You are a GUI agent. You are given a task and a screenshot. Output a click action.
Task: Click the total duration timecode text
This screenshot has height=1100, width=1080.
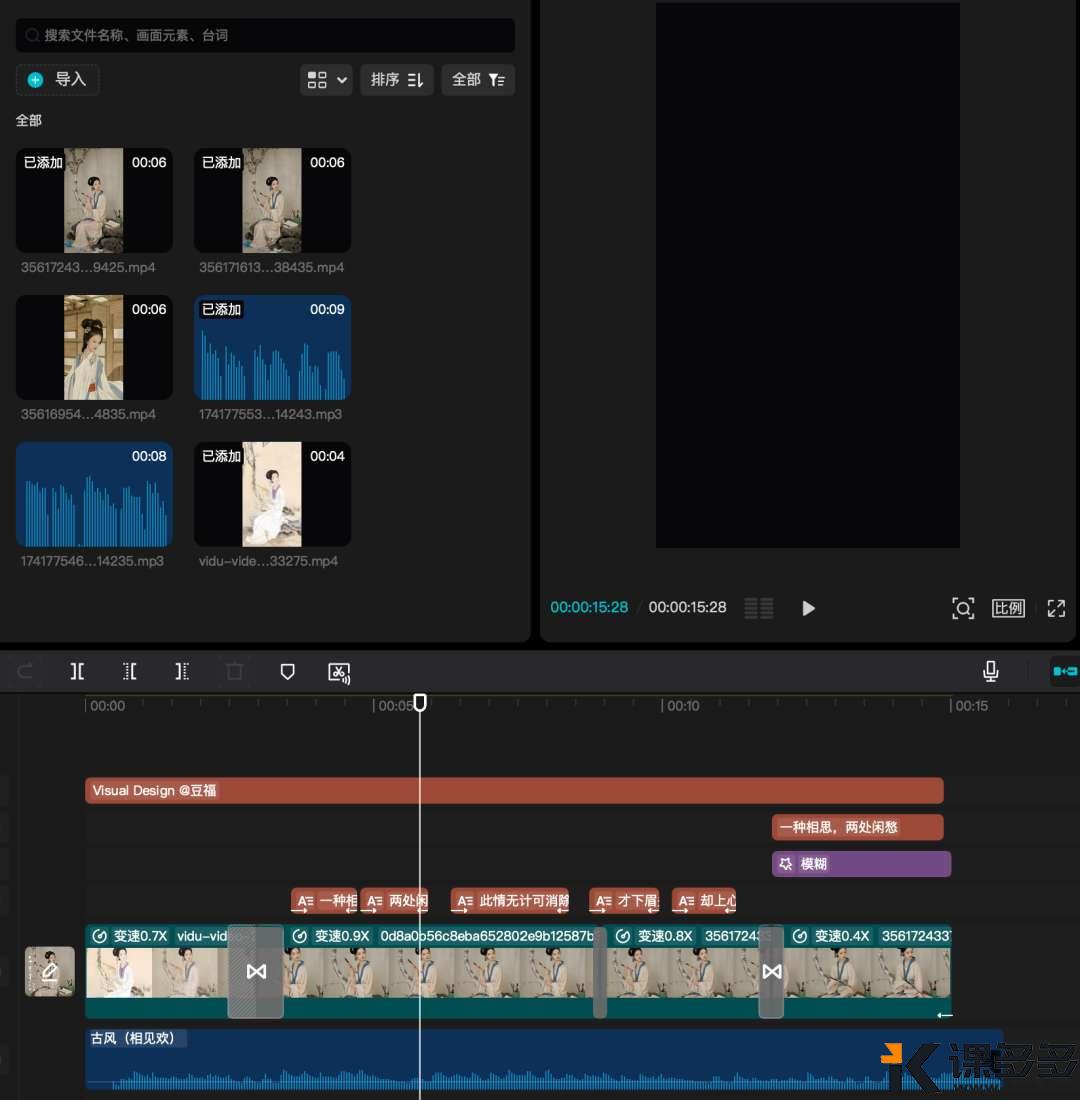pos(687,607)
